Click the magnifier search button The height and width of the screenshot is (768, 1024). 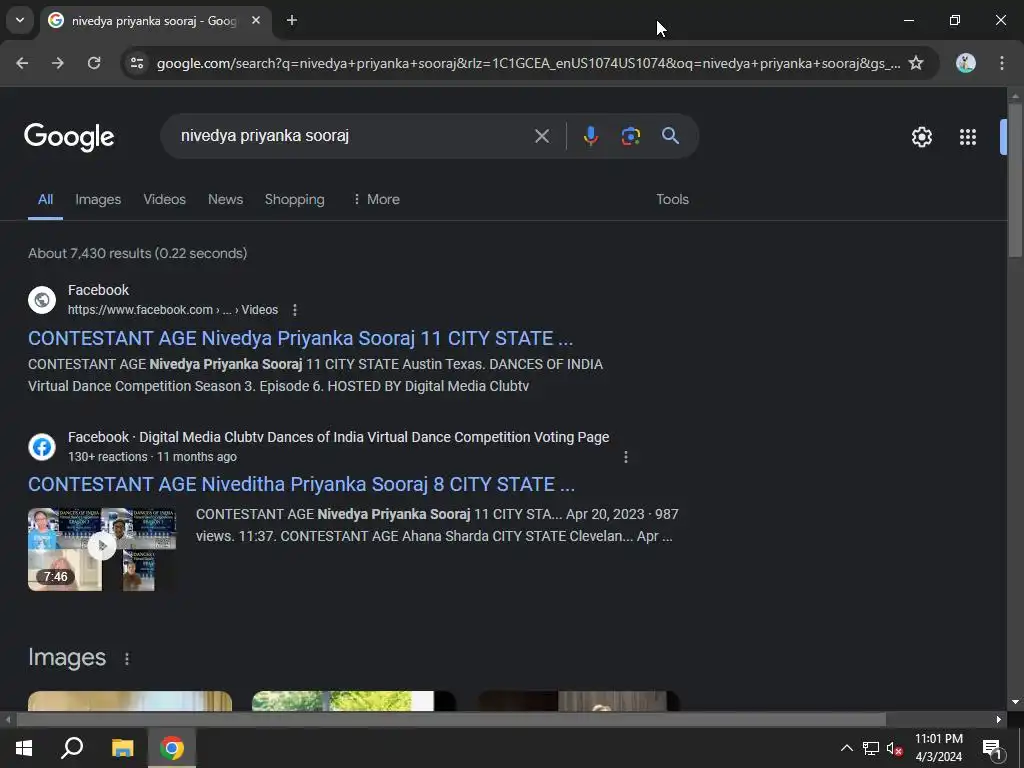click(x=671, y=136)
